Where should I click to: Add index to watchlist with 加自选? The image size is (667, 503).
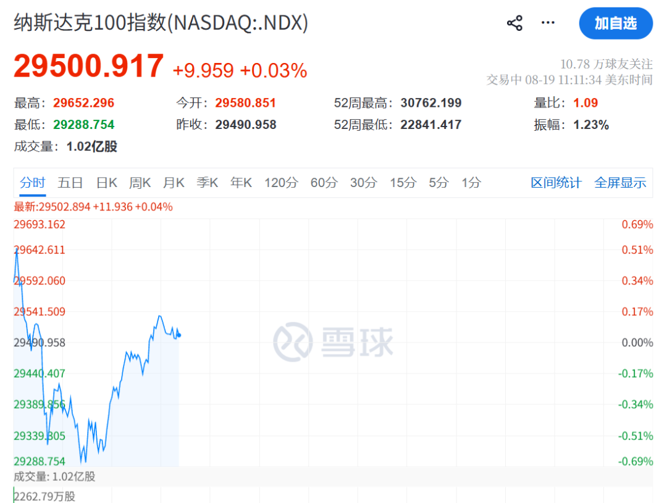point(616,23)
